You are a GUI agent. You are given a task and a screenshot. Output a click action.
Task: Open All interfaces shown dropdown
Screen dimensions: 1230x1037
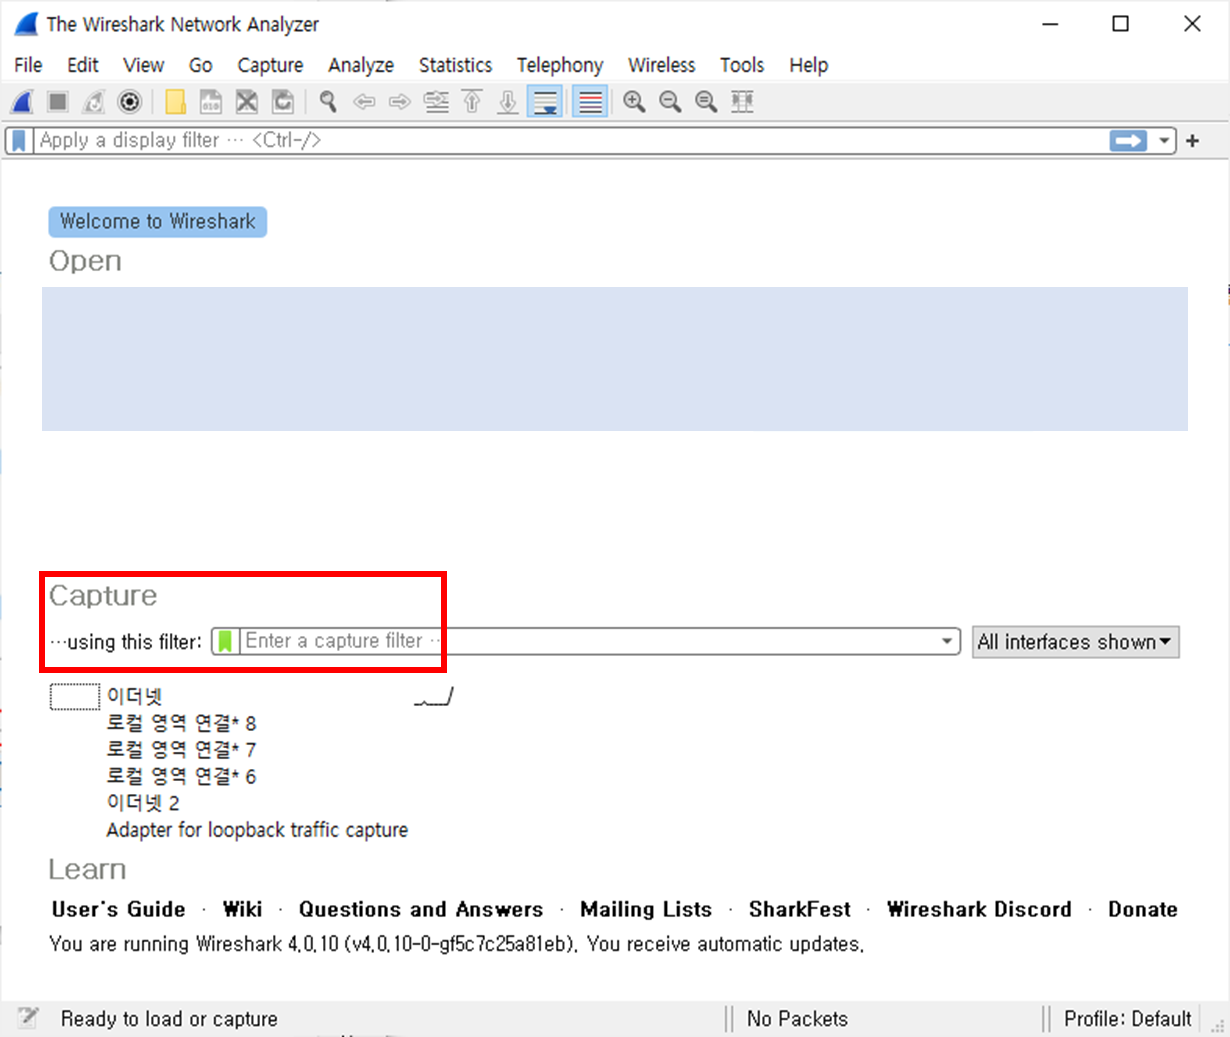1076,642
